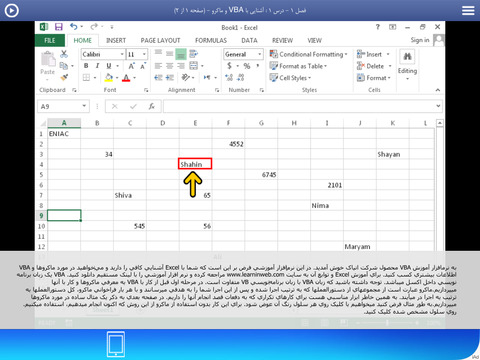Viewport: 480px width, 360px height.
Task: Click Conditional Formatting button
Action: [x=309, y=54]
